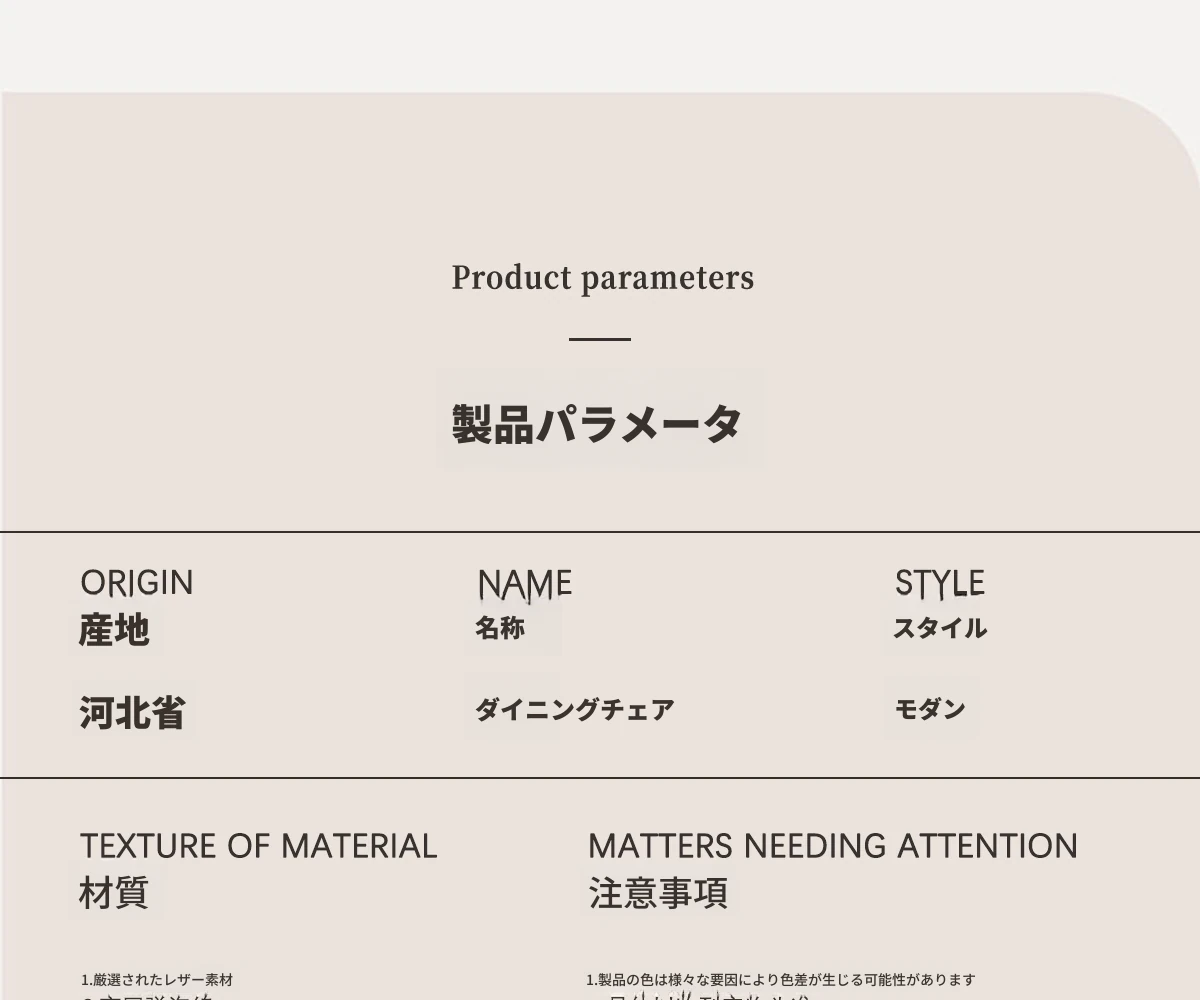This screenshot has width=1200, height=1000.
Task: Click the 名称 text
Action: [500, 629]
